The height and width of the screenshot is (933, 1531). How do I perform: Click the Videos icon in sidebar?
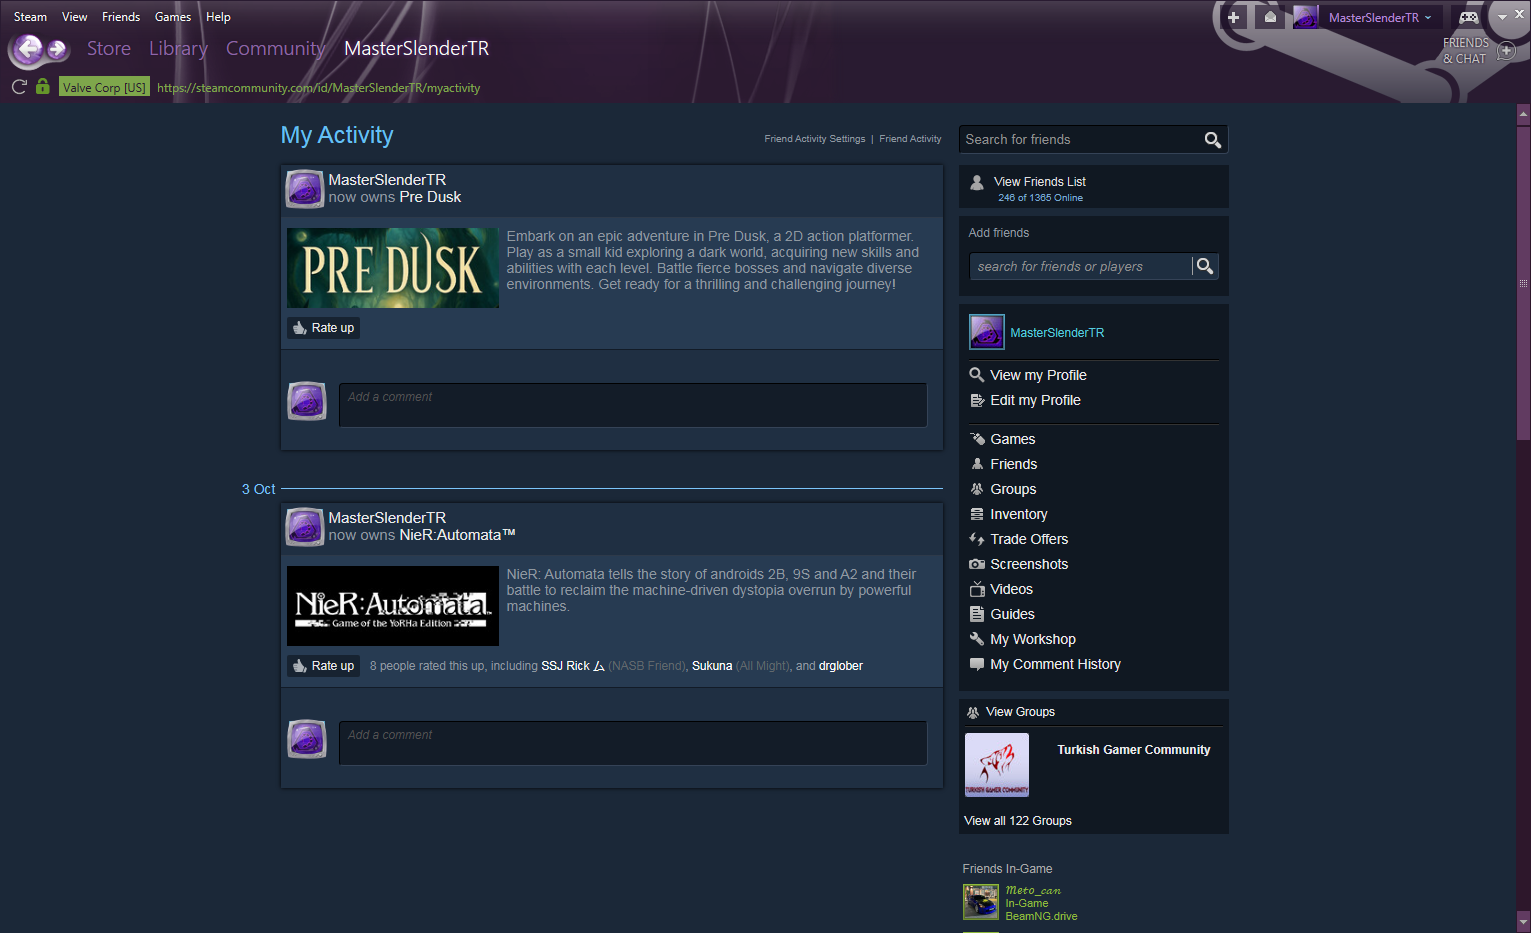[978, 589]
